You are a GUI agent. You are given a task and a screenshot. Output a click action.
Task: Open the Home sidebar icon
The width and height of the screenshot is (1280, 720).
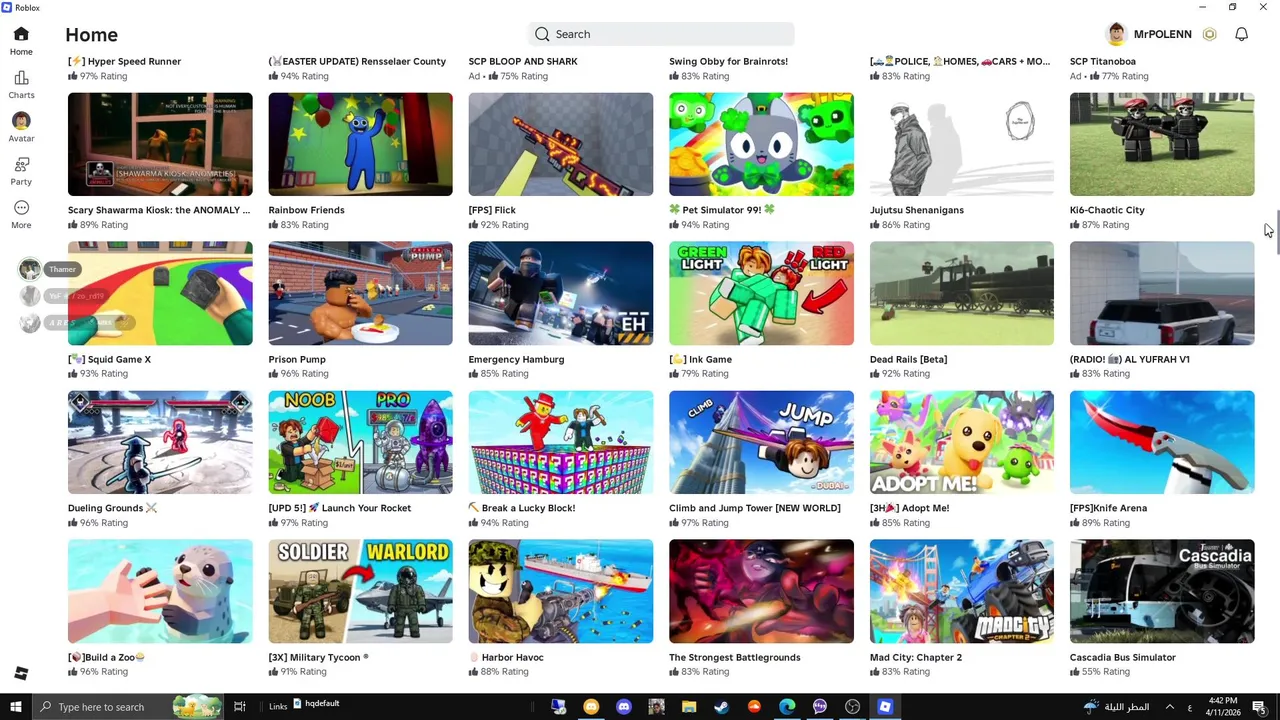click(21, 34)
